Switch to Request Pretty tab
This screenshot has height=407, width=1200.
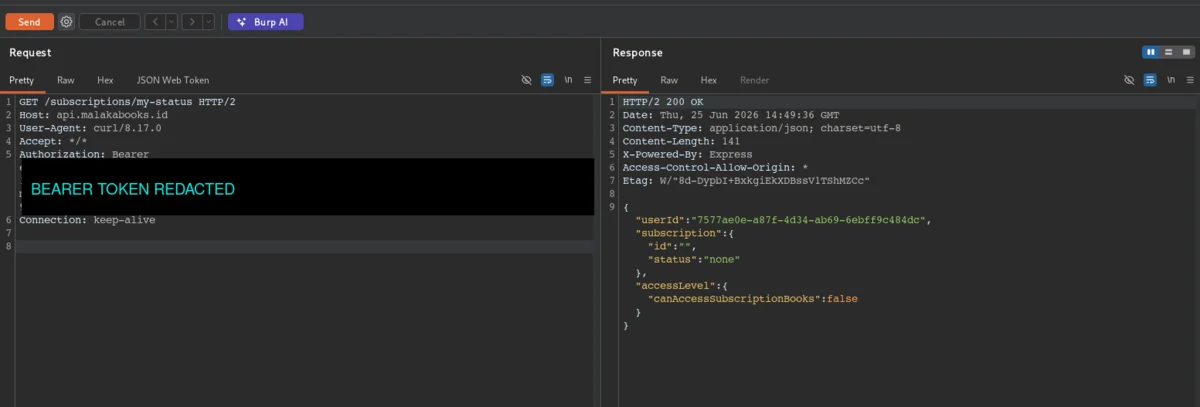pos(22,80)
